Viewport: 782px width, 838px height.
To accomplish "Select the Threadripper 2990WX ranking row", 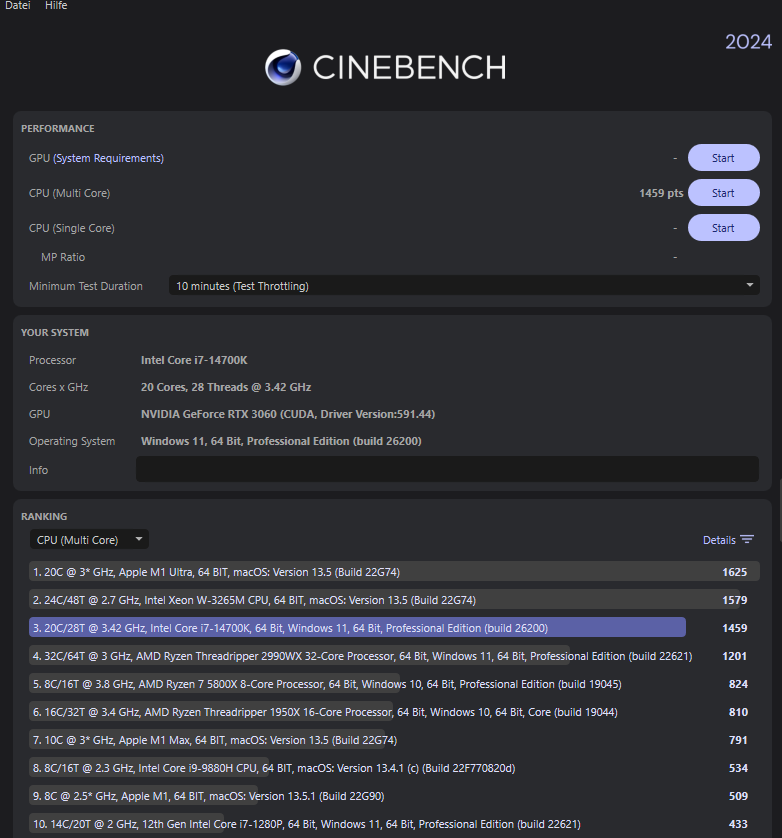I will pos(394,656).
